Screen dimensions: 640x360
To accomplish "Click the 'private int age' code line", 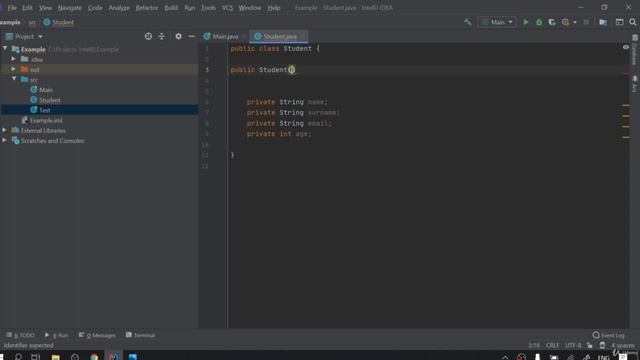I will (x=279, y=134).
